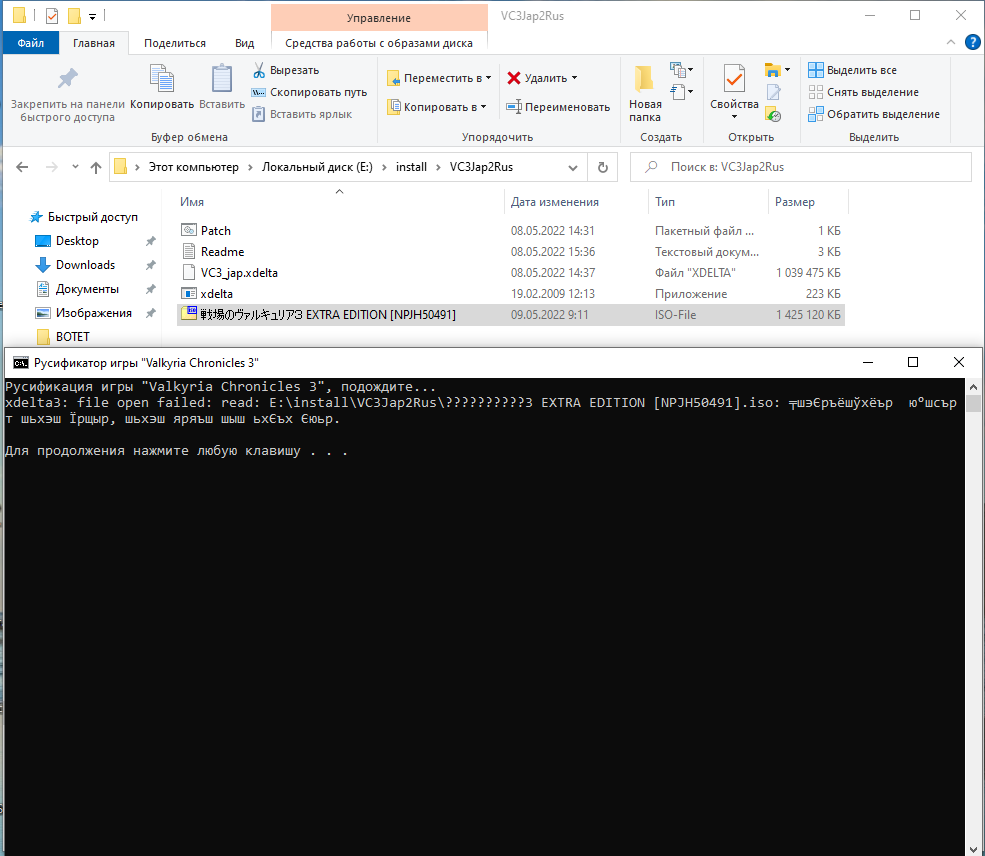Click Обратить выделение
Screen dimensions: 985x856
pos(874,114)
